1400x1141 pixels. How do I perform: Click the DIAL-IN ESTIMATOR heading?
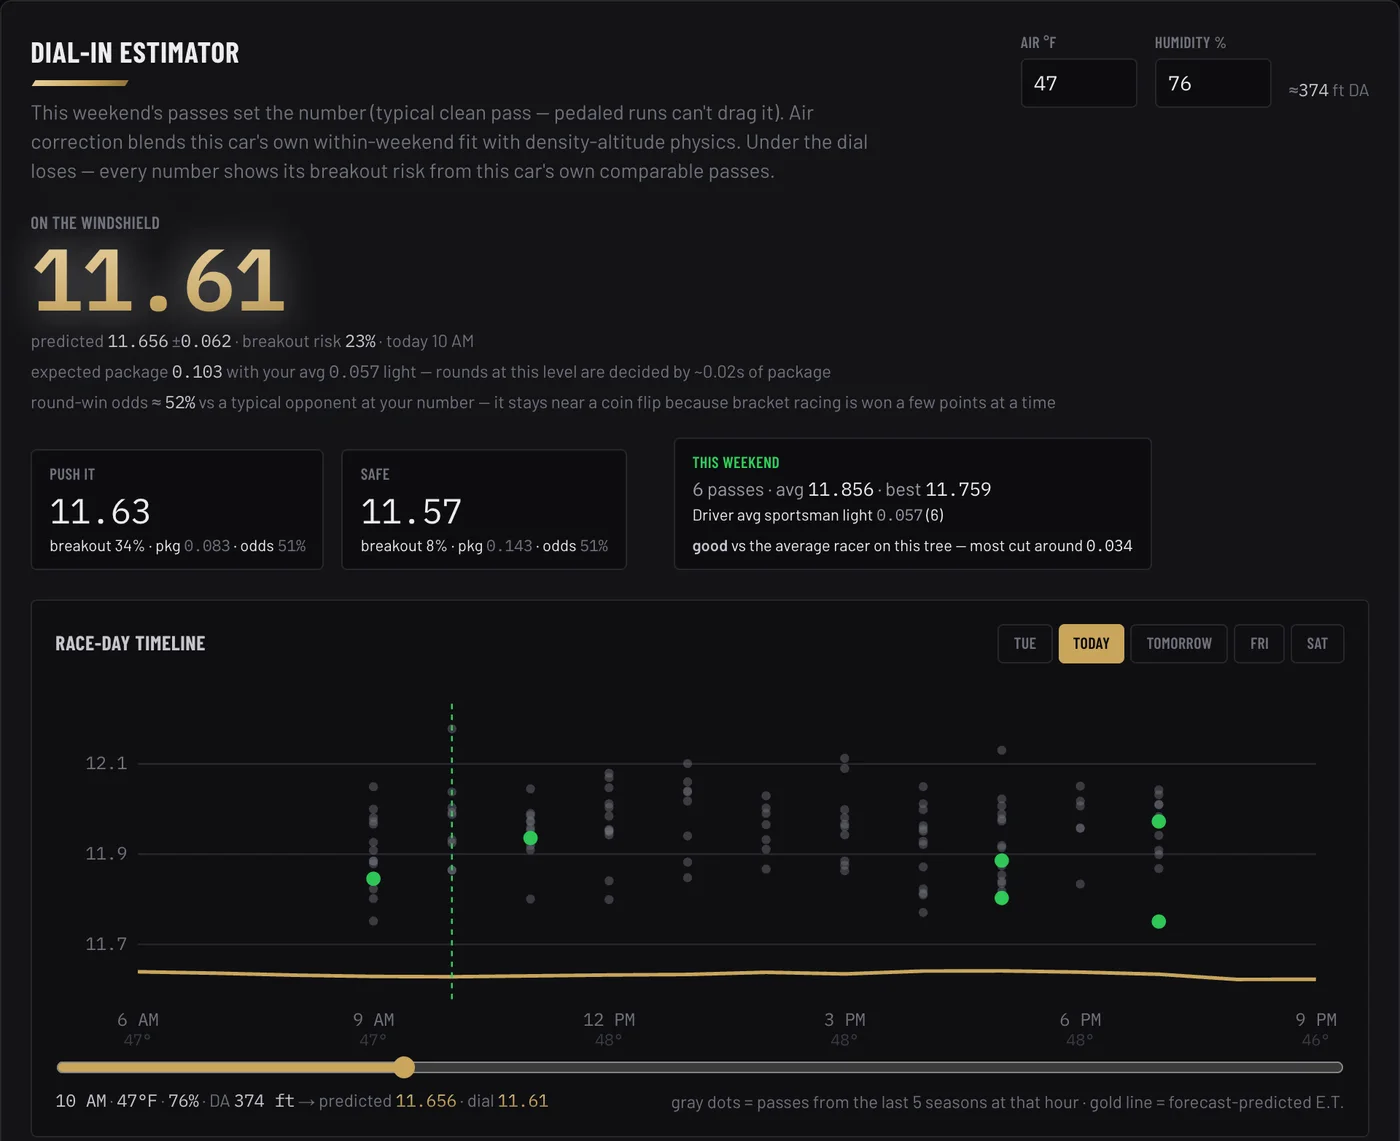[x=135, y=53]
